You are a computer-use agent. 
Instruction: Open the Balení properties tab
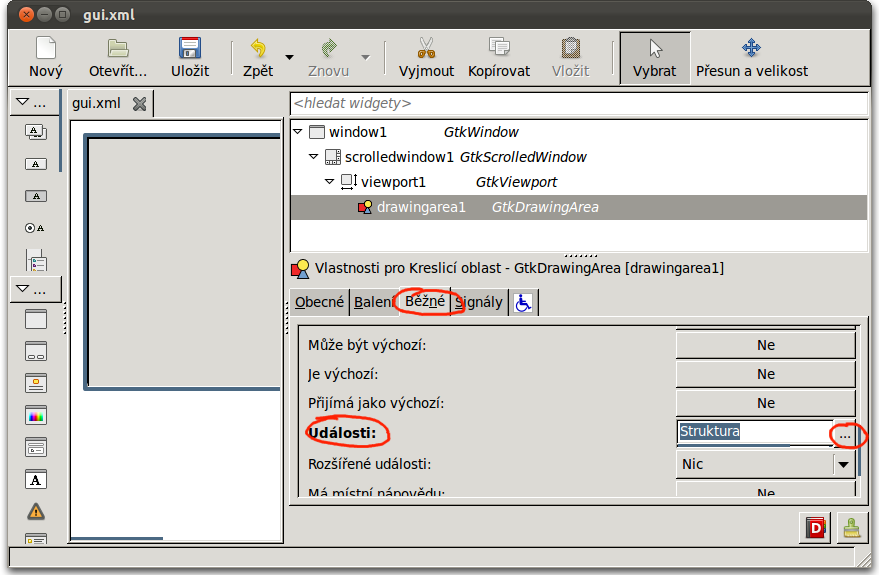[x=373, y=302]
